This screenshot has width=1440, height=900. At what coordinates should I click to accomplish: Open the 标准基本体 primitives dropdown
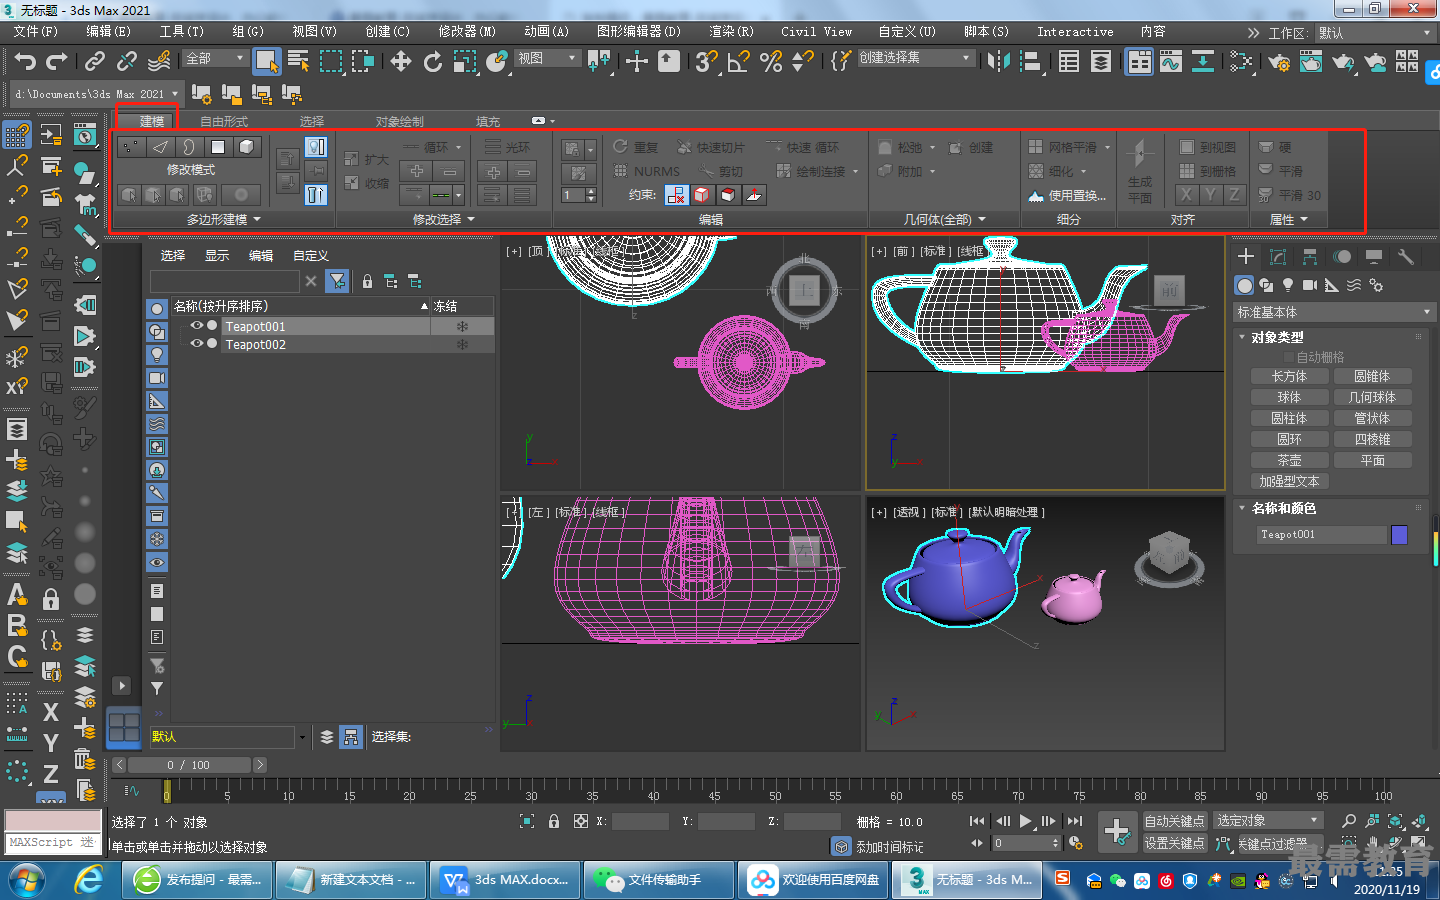click(1335, 312)
